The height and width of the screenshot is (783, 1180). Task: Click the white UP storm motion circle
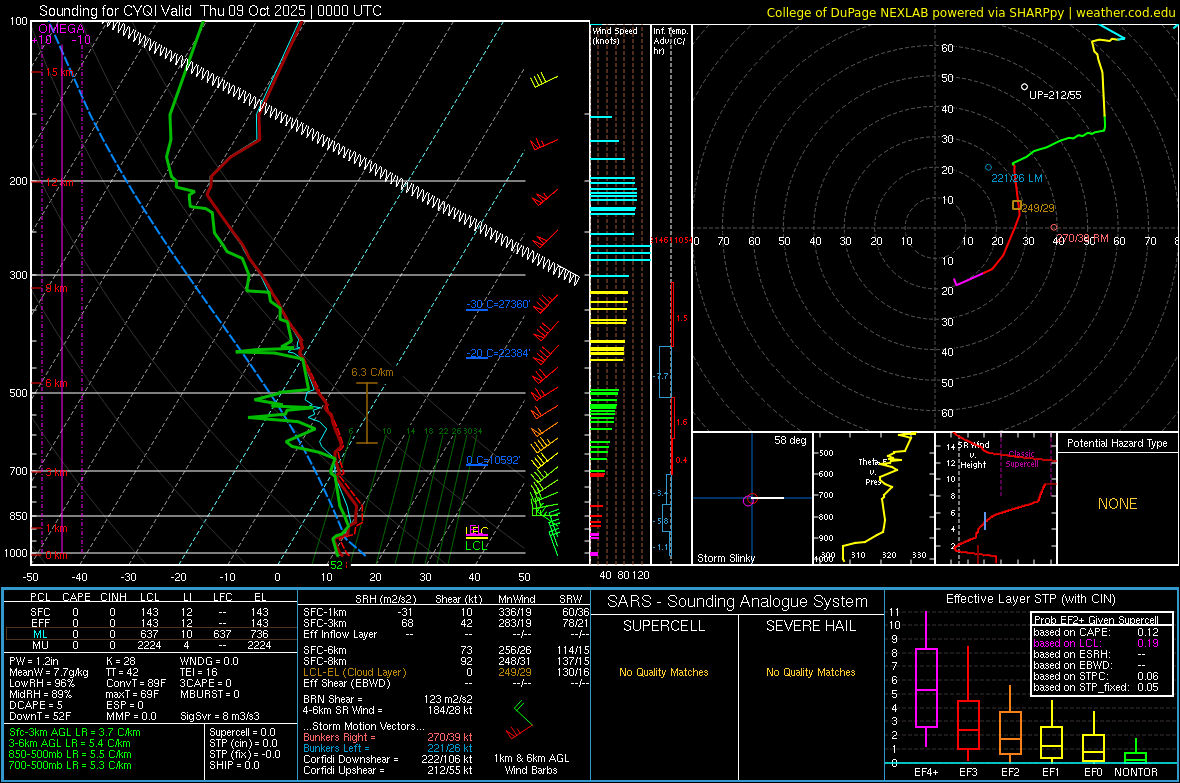(1024, 87)
